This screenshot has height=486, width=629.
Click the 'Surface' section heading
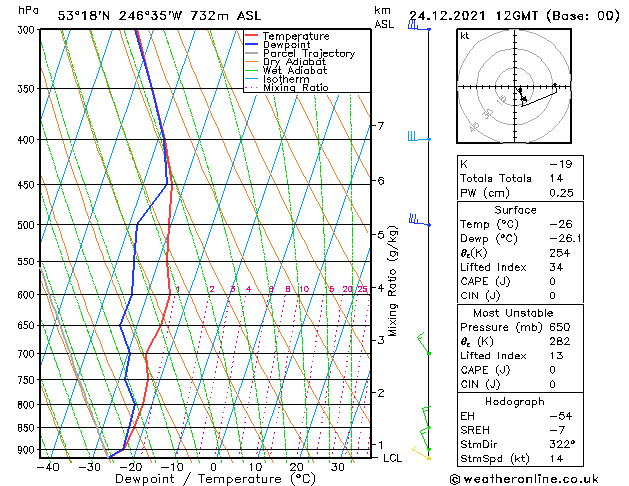(515, 210)
